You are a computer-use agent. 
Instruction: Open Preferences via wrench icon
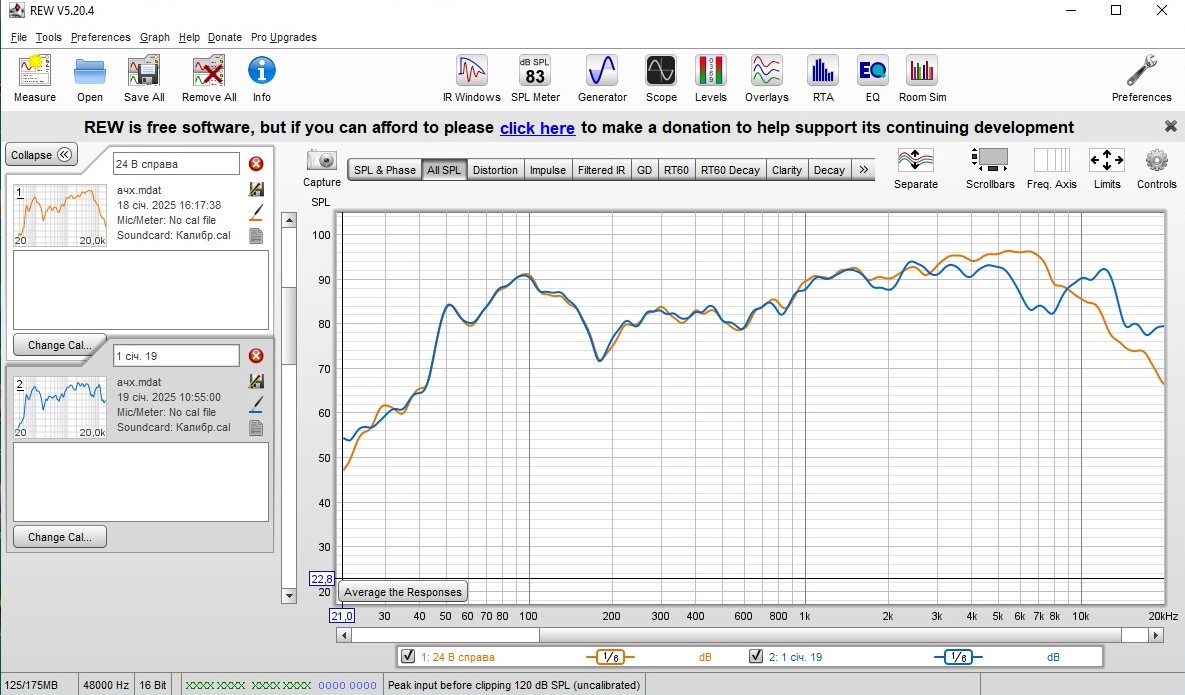click(x=1141, y=79)
